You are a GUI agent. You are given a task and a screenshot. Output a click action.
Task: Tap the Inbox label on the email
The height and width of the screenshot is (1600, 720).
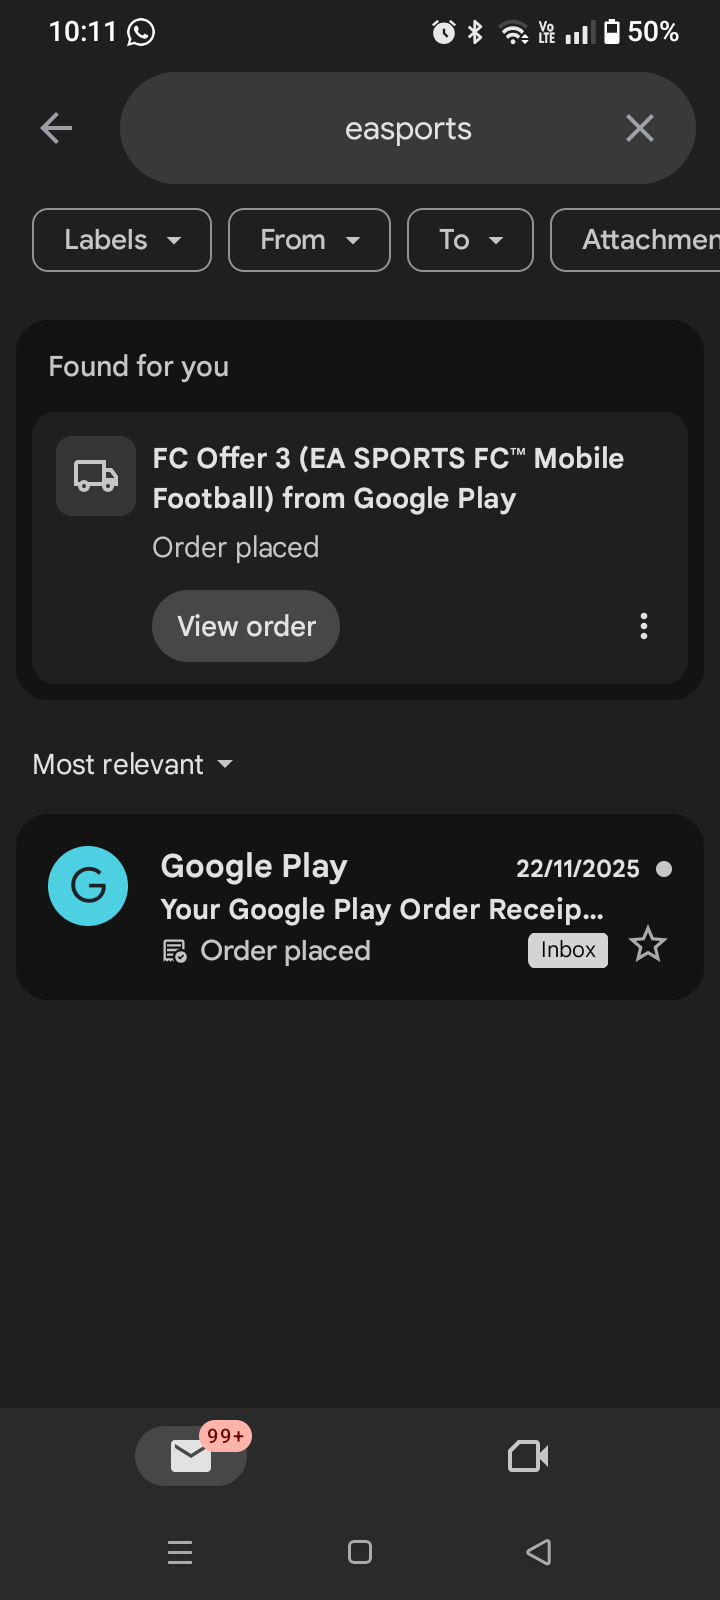point(568,950)
